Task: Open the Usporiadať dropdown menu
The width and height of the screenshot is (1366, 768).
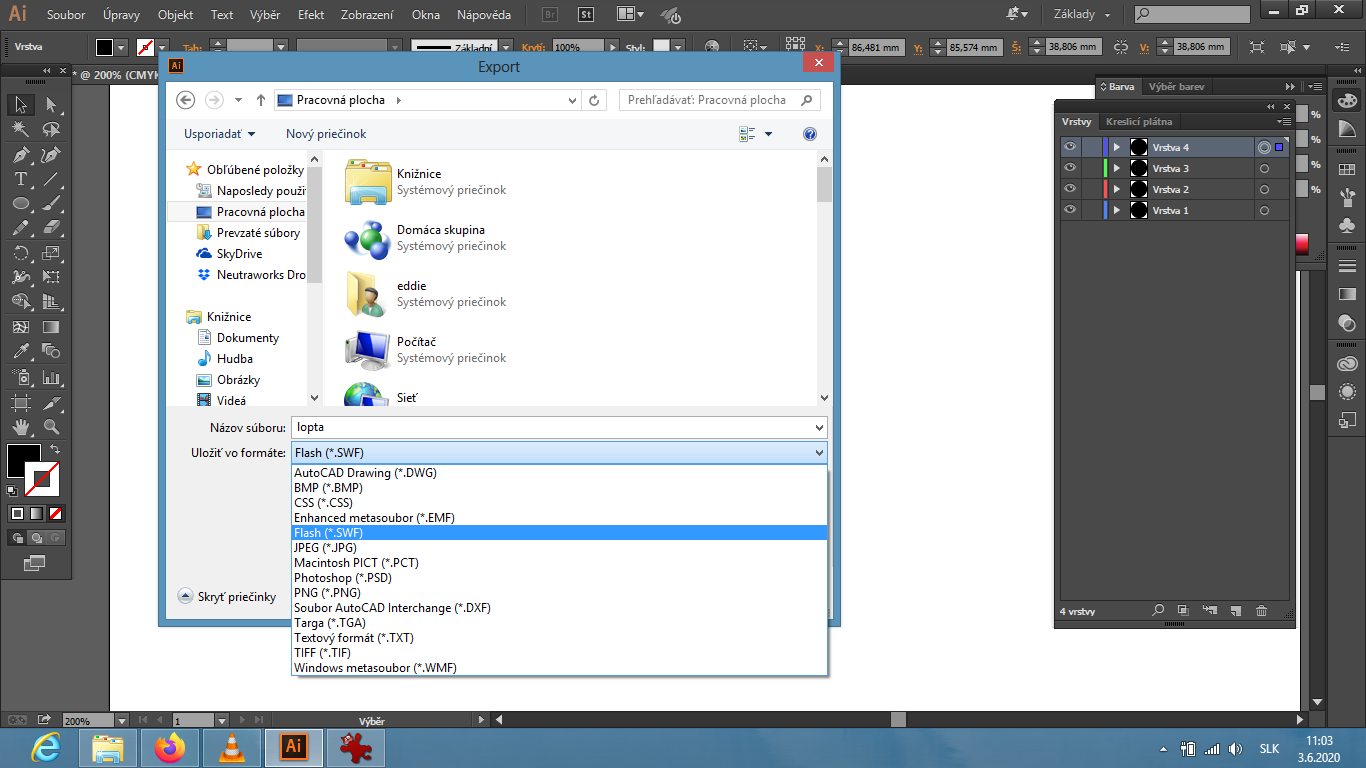Action: [x=219, y=134]
